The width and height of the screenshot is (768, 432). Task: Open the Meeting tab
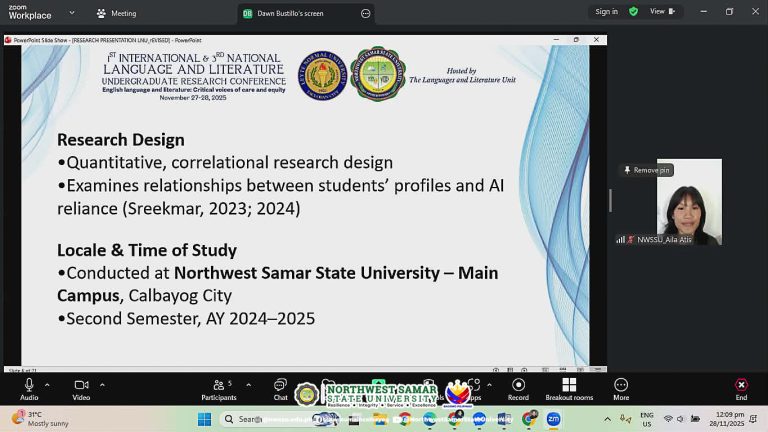[x=117, y=13]
